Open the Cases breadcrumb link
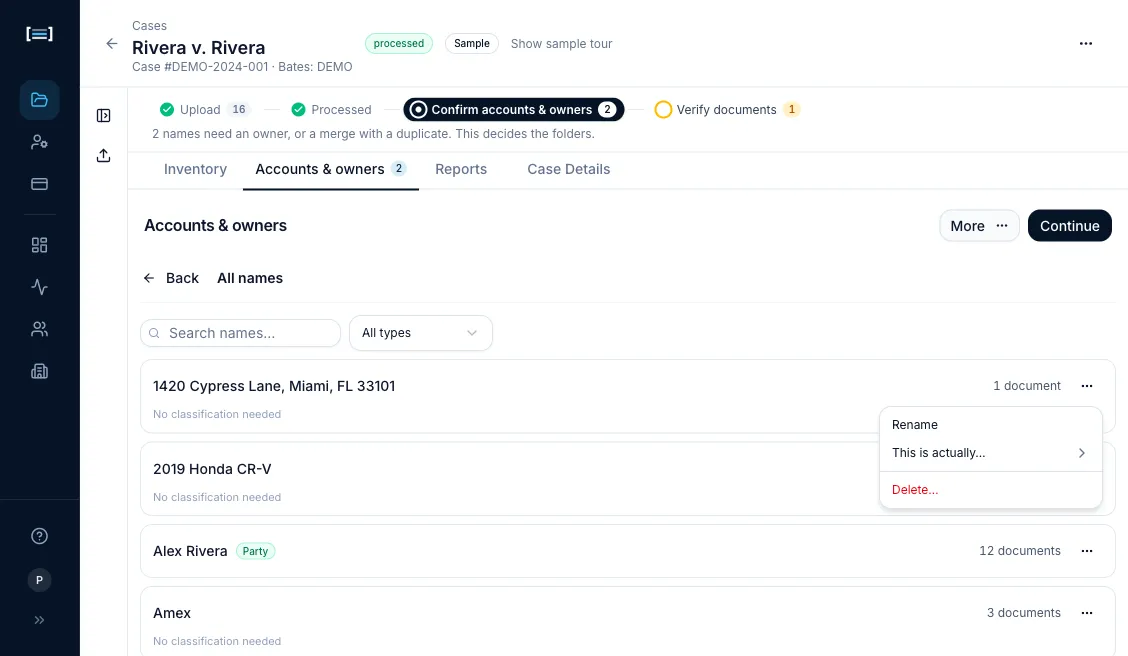Screen dimensions: 1128x656 click(150, 26)
